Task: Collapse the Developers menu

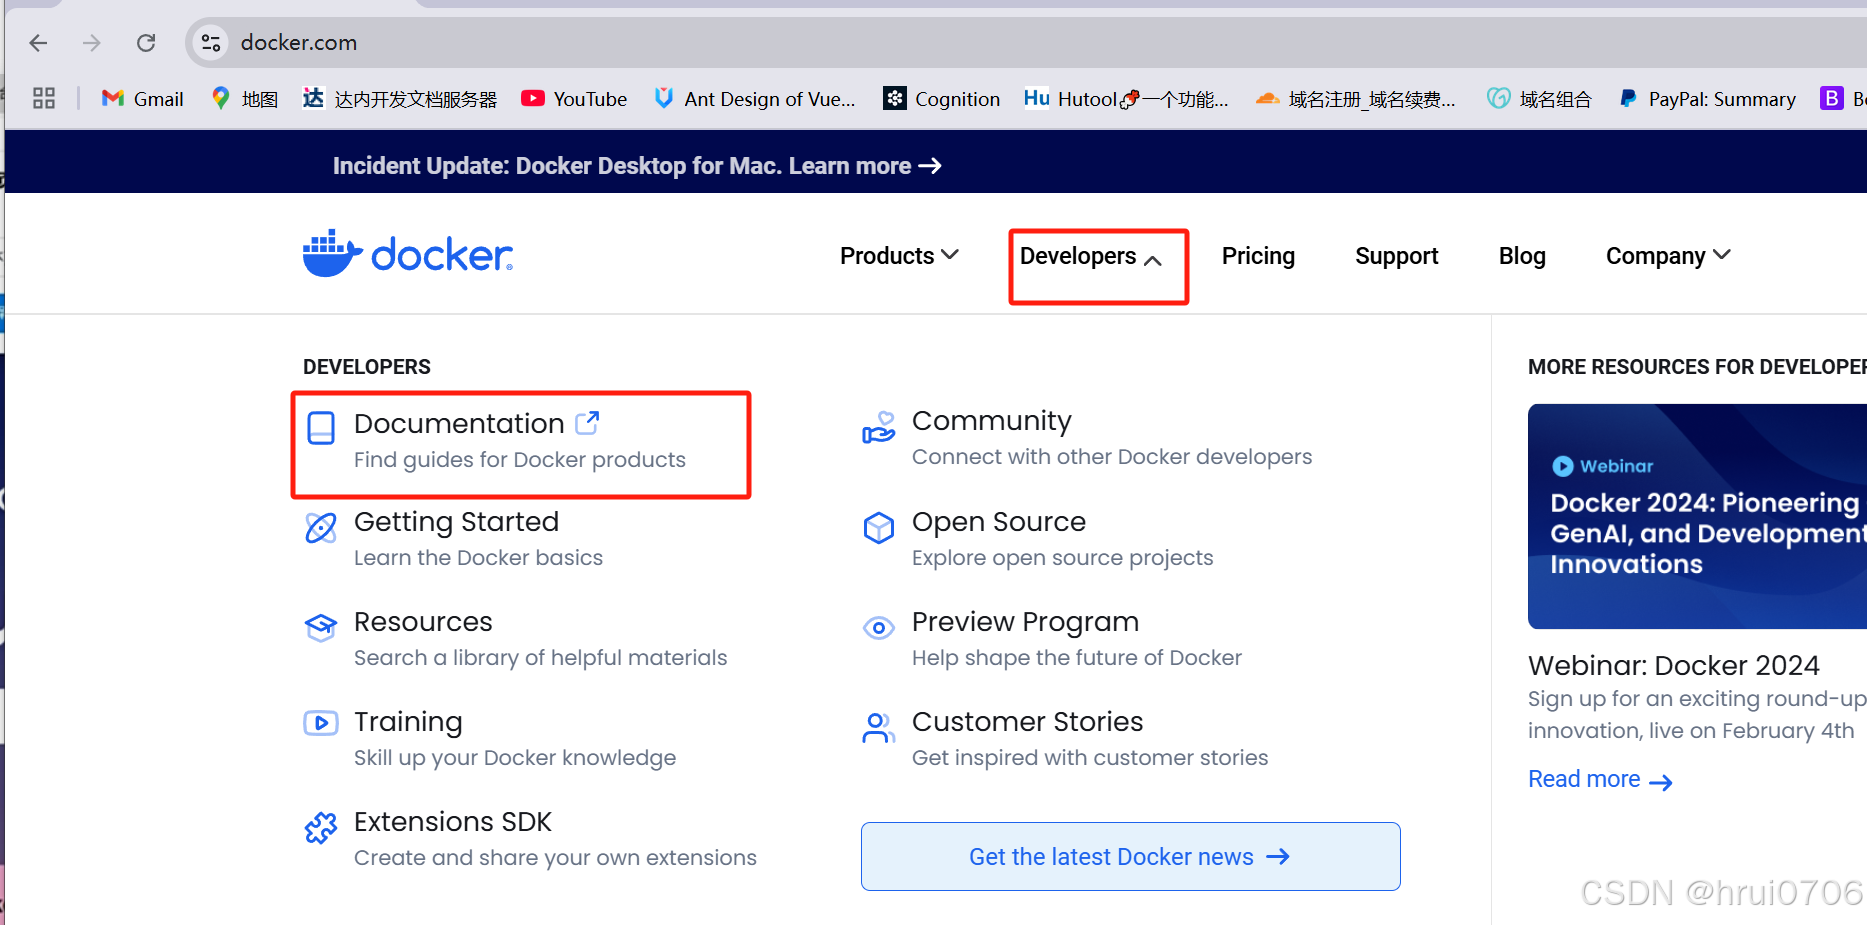Action: coord(1091,257)
